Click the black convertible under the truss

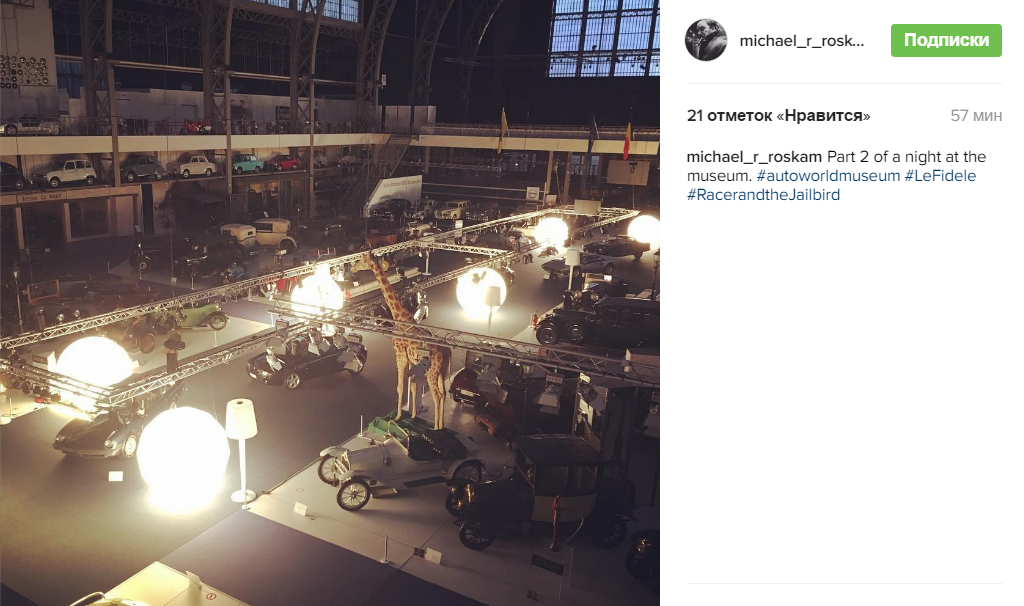tap(306, 360)
